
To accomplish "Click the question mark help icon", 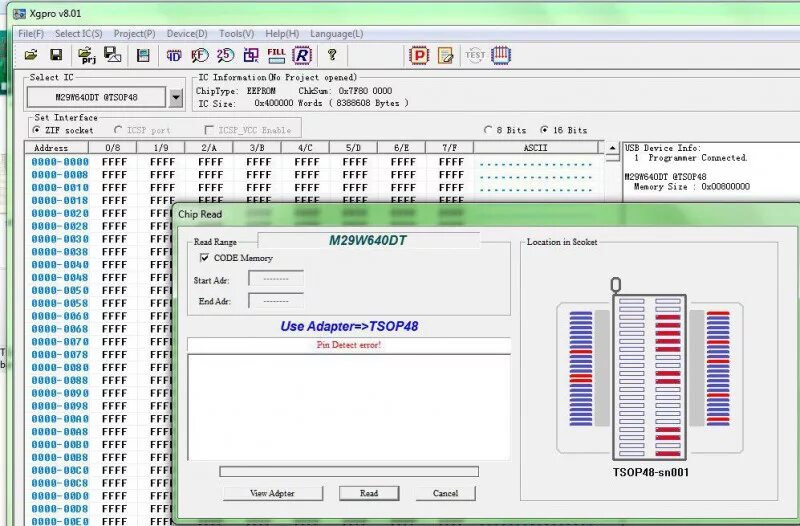I will 332,55.
